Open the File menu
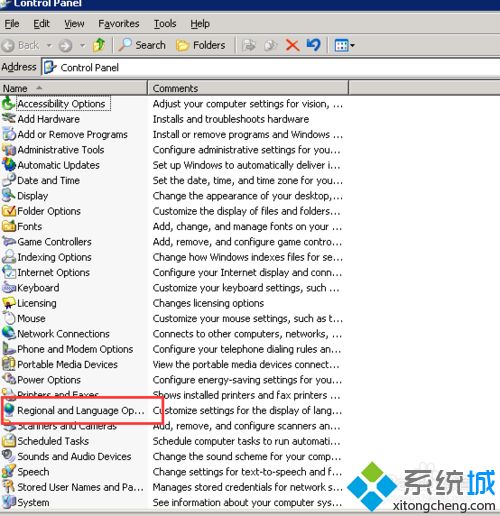 (x=12, y=24)
